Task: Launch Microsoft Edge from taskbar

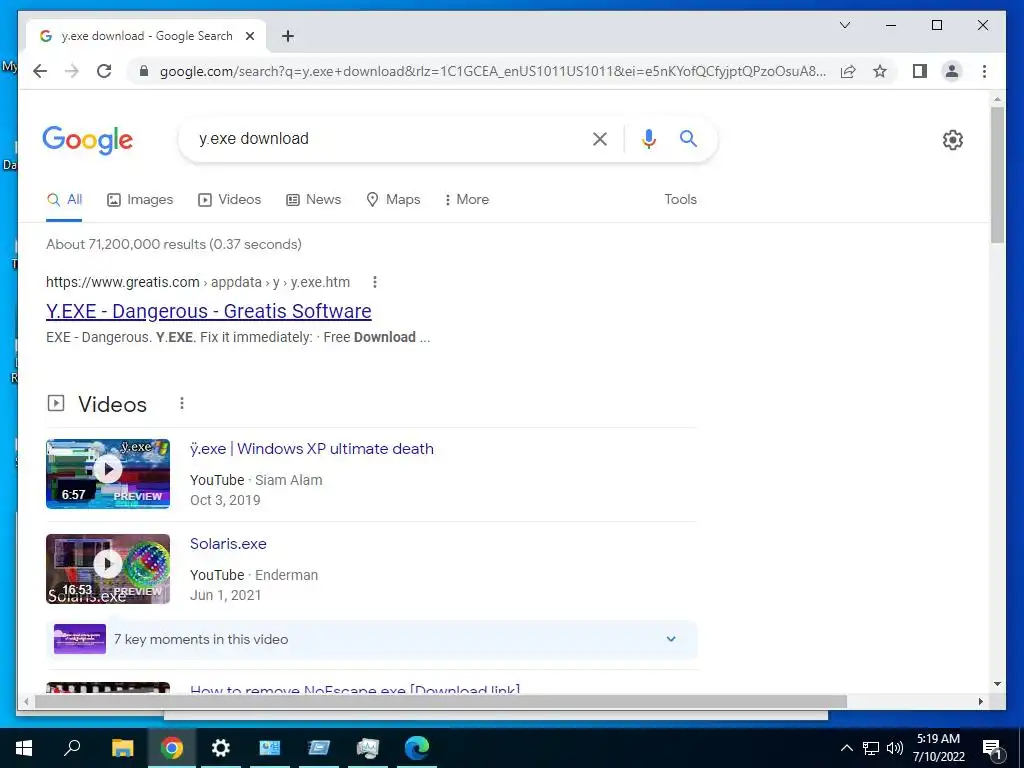Action: [417, 748]
